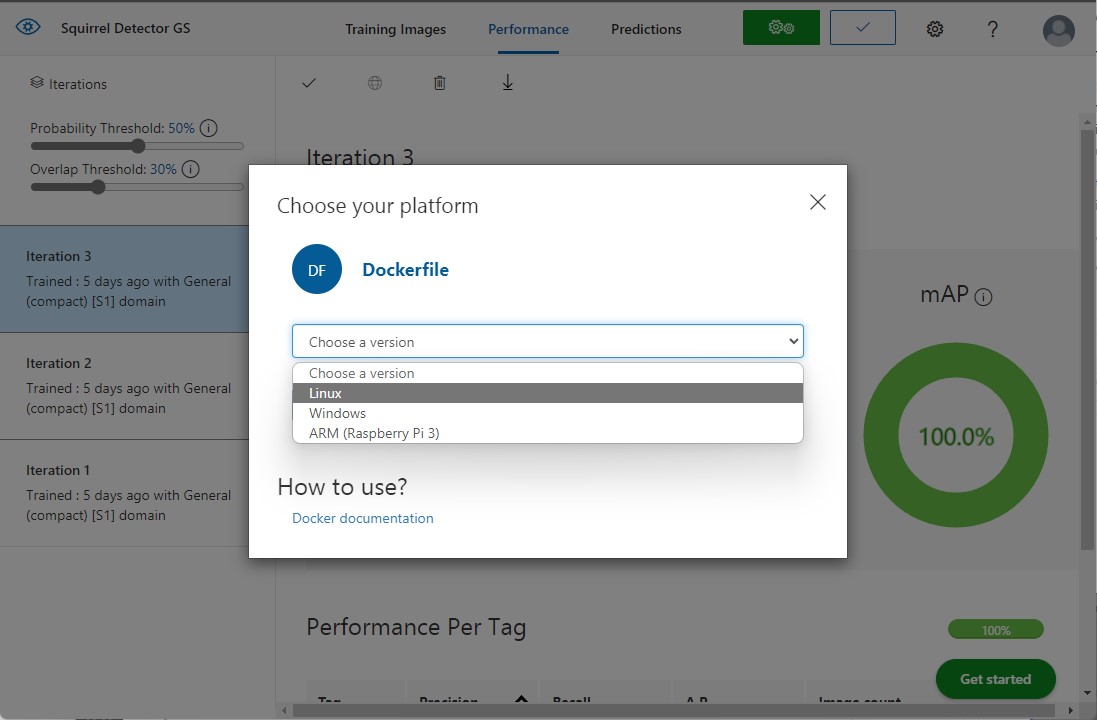The width and height of the screenshot is (1097, 720).
Task: Adjust the Overlap Threshold slider handle
Action: [99, 187]
